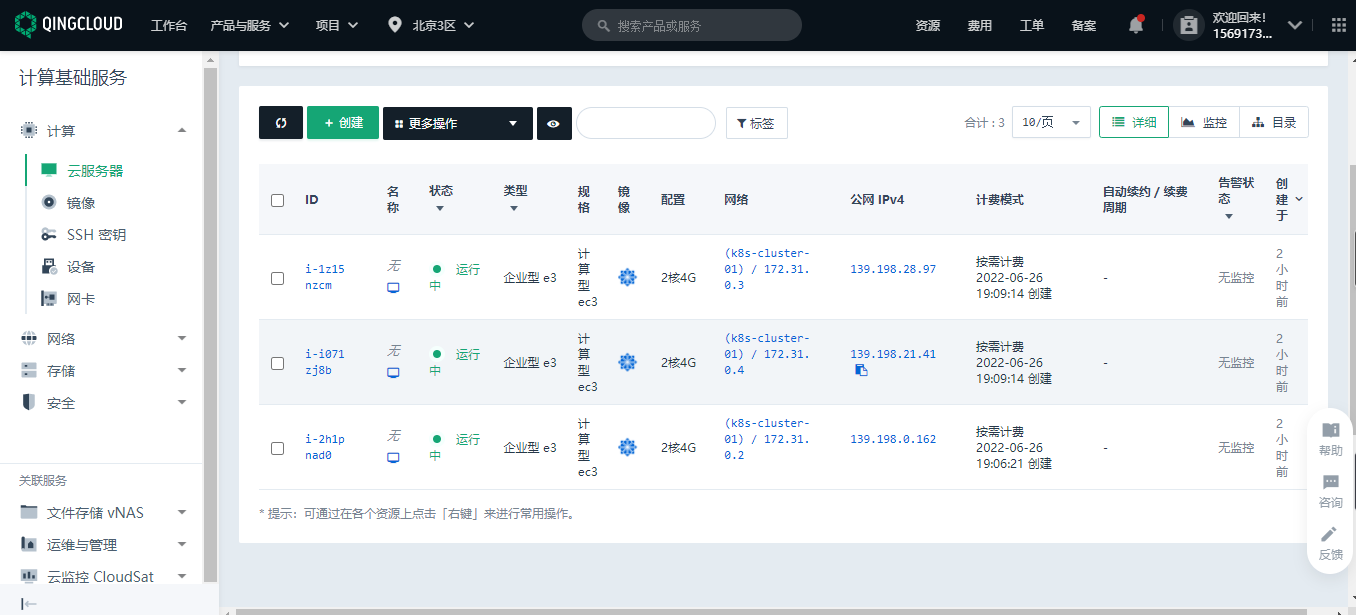1356x615 pixels.
Task: Open the 10/页 page size dropdown
Action: 1051,121
